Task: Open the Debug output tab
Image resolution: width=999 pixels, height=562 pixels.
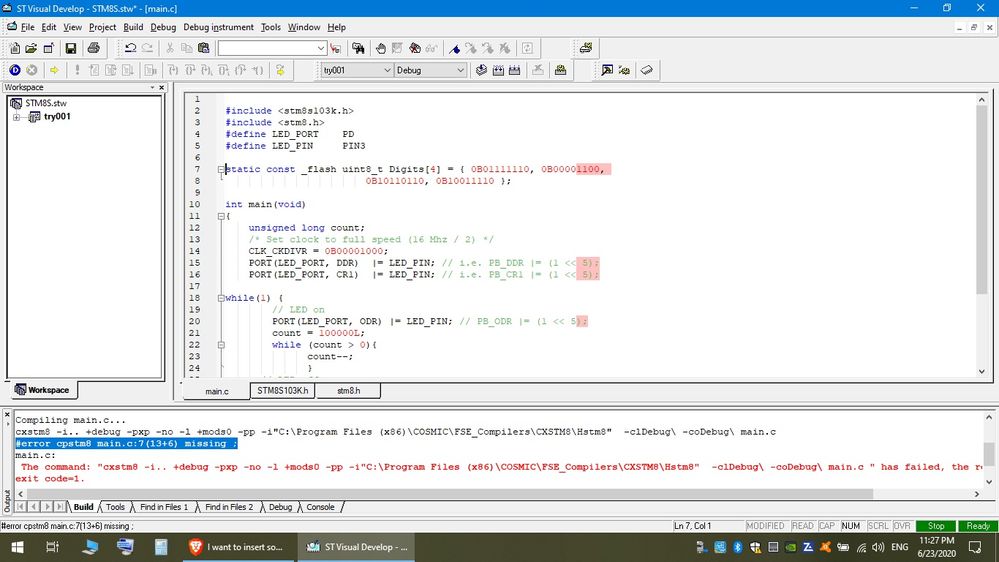Action: [x=280, y=507]
